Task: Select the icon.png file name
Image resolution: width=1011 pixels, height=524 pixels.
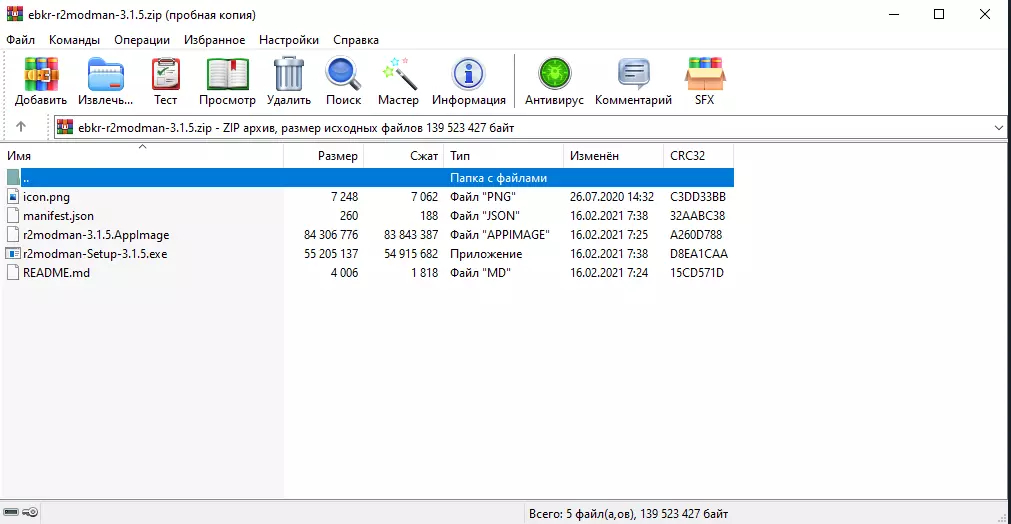Action: (x=46, y=197)
